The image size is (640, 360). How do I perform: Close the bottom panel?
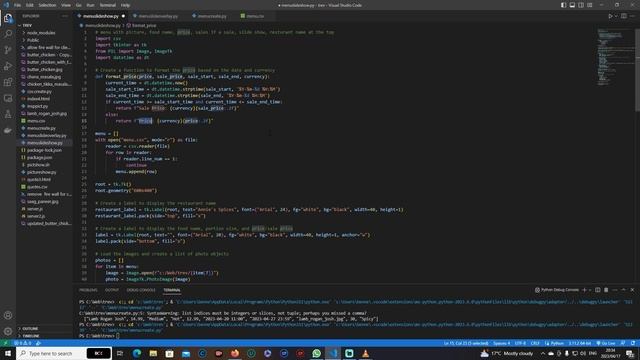(632, 290)
